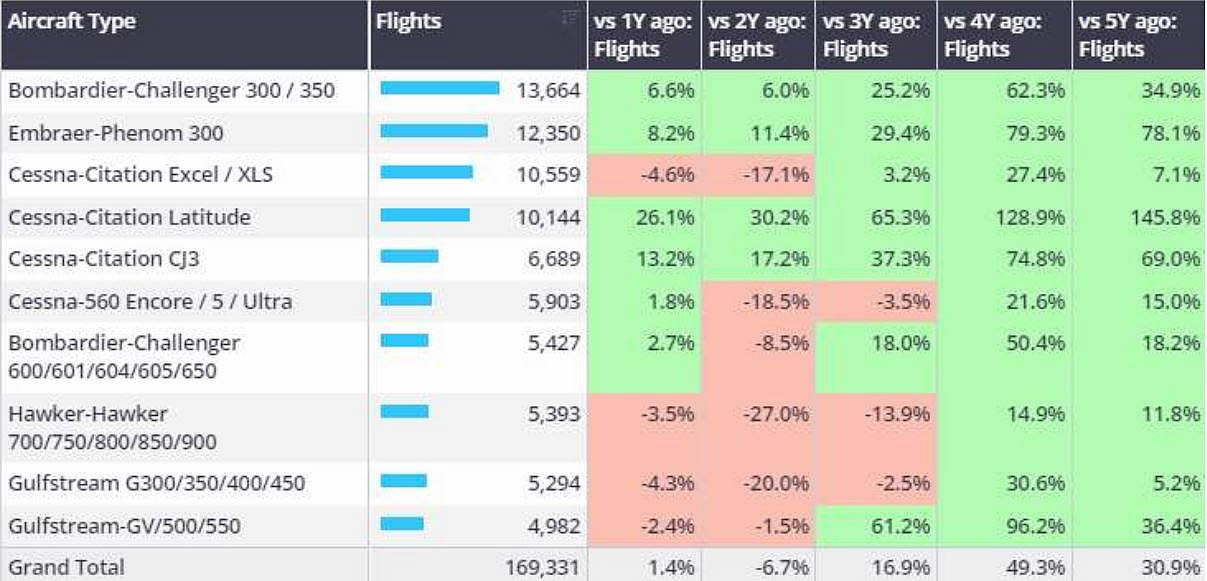This screenshot has width=1207, height=581.
Task: Click the Grand Total 169,331 value
Action: 544,568
